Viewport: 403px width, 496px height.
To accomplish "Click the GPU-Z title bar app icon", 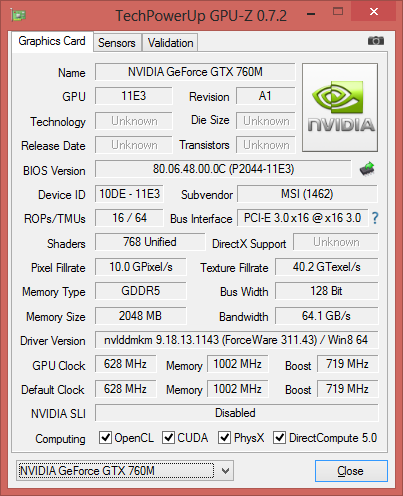I will [x=18, y=15].
